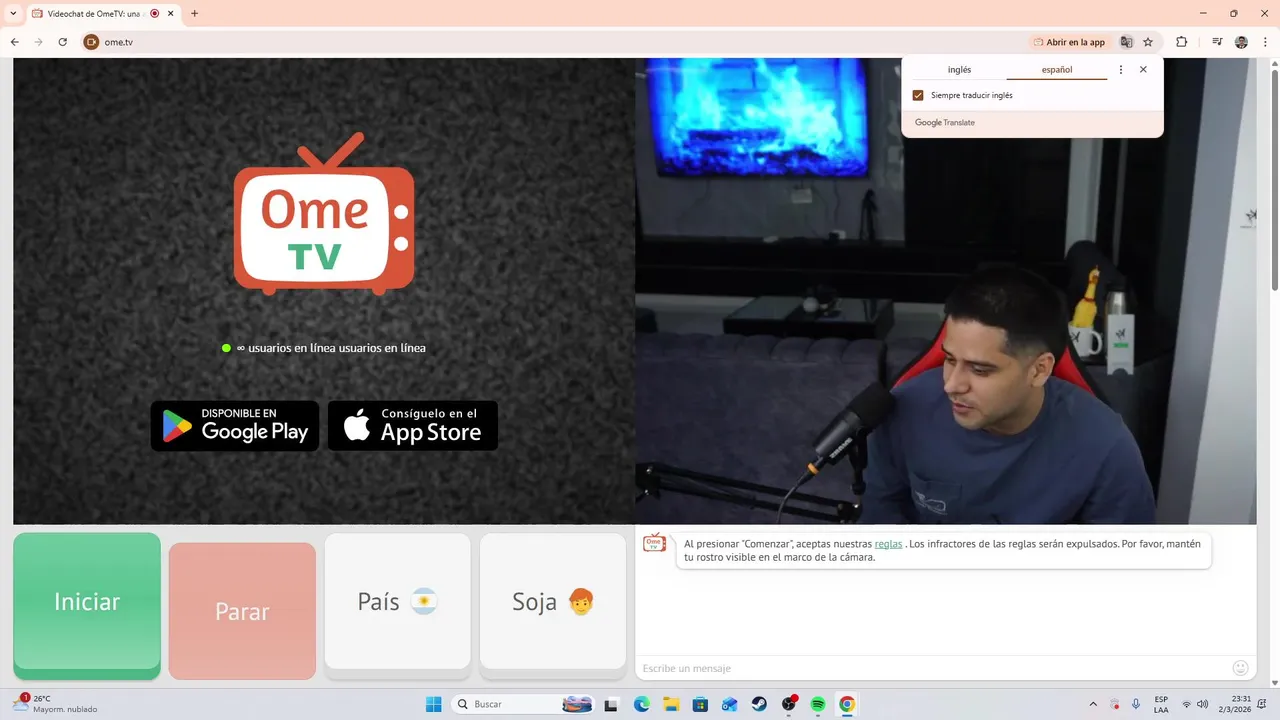This screenshot has height=720, width=1280.
Task: Click the ESP LAA language indicator
Action: coord(1161,704)
